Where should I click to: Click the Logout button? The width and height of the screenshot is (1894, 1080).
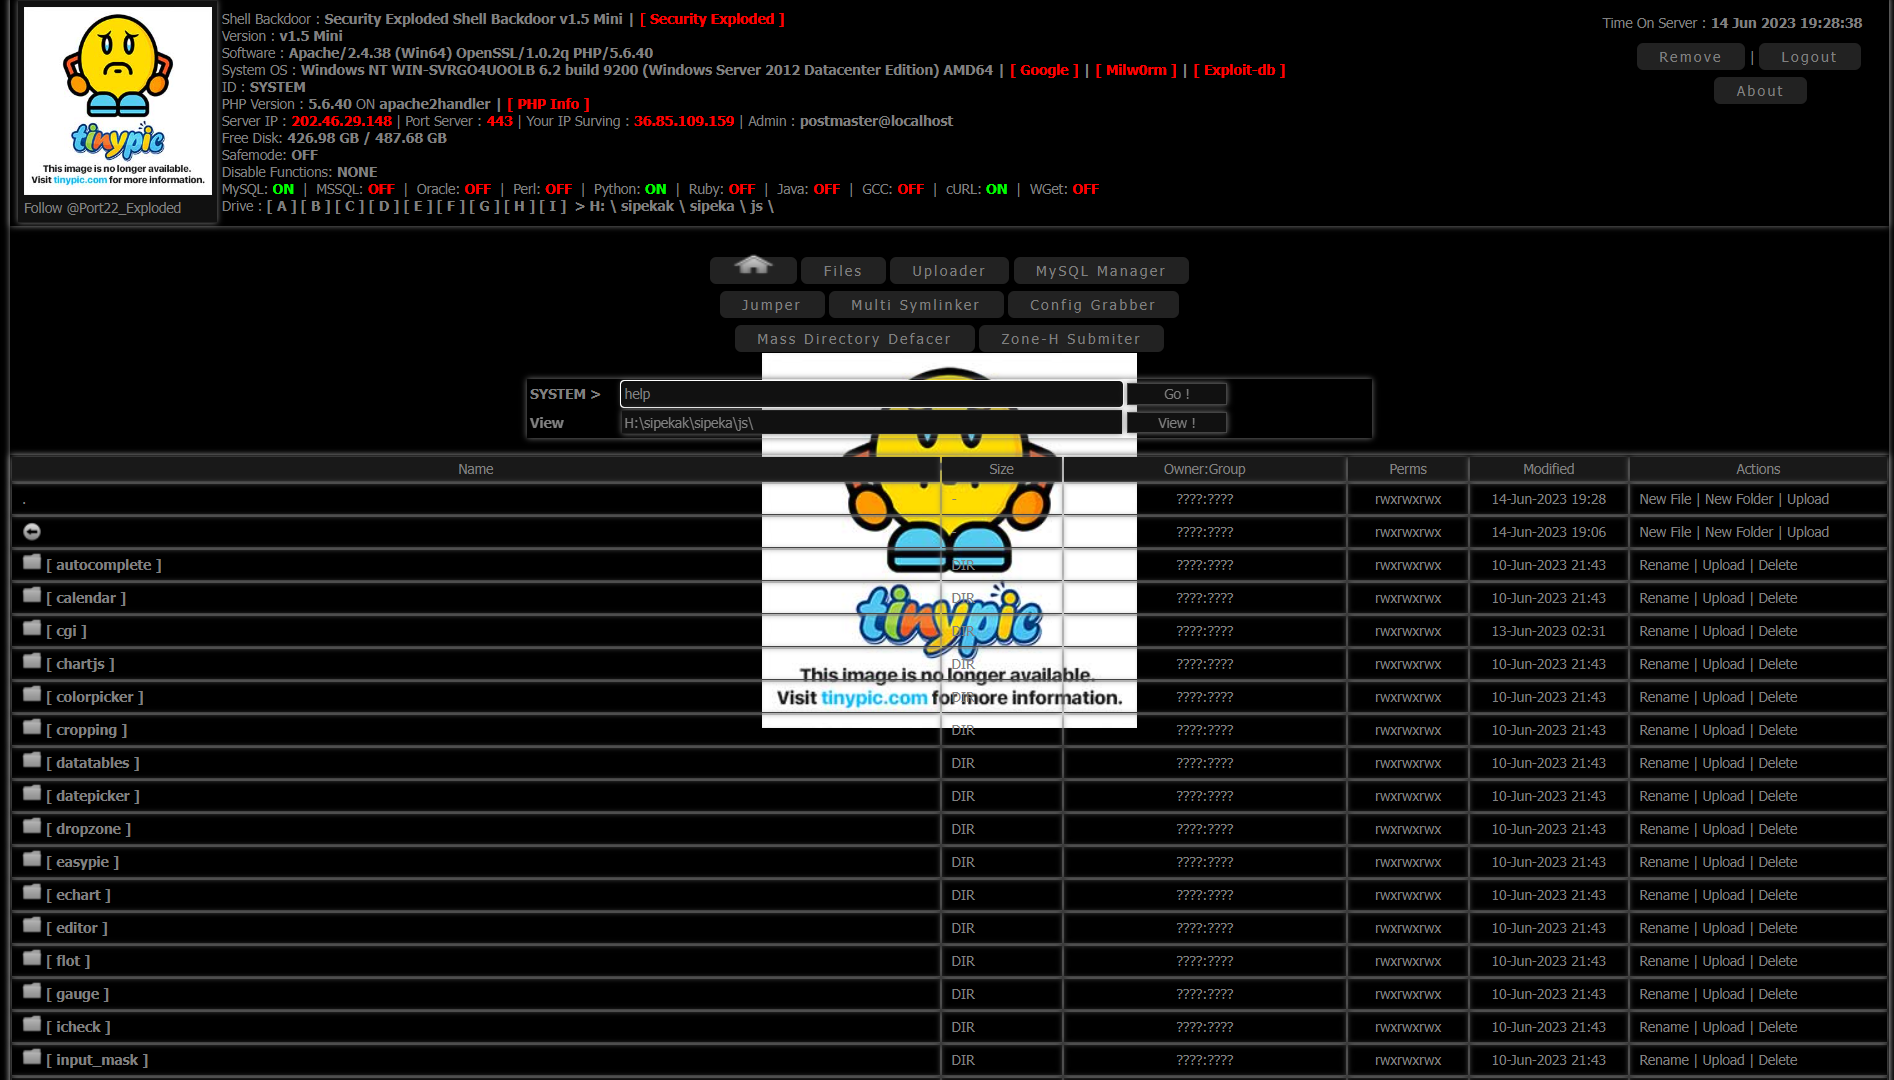pyautogui.click(x=1809, y=57)
